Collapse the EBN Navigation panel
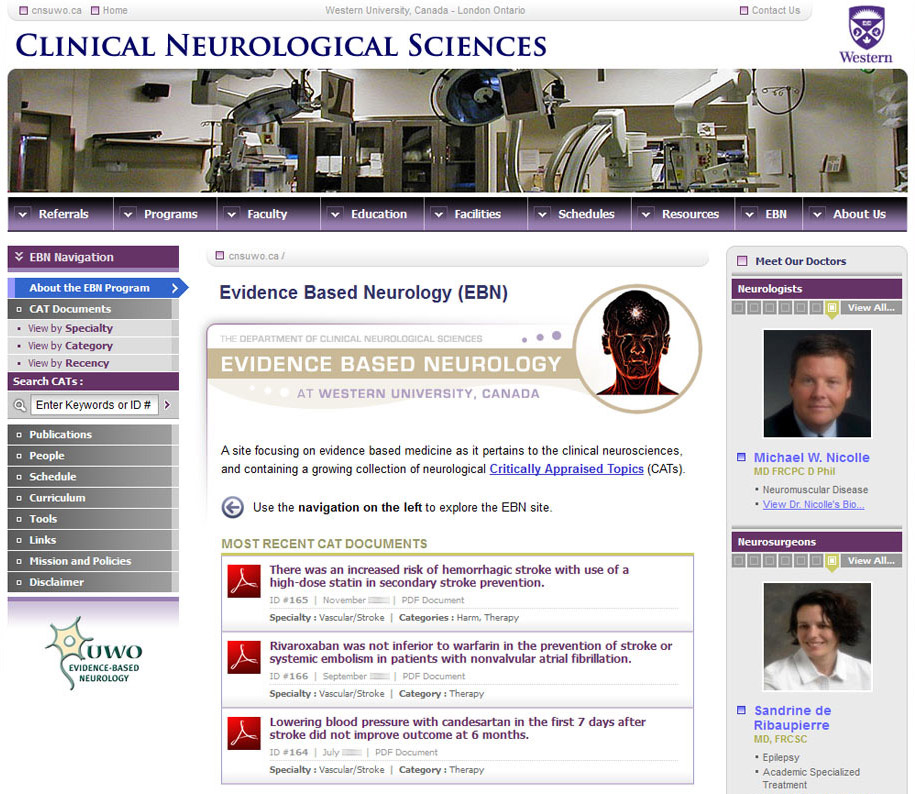This screenshot has width=915, height=794. [19, 257]
